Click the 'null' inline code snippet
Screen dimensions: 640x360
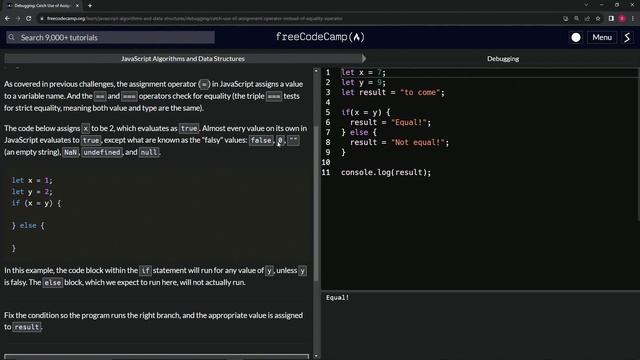pyautogui.click(x=149, y=152)
